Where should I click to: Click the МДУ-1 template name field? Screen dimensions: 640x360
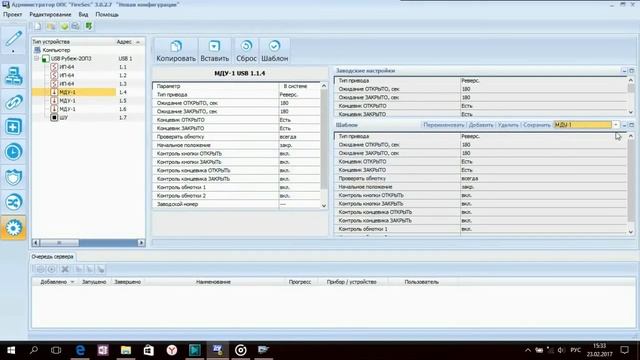[x=582, y=125]
